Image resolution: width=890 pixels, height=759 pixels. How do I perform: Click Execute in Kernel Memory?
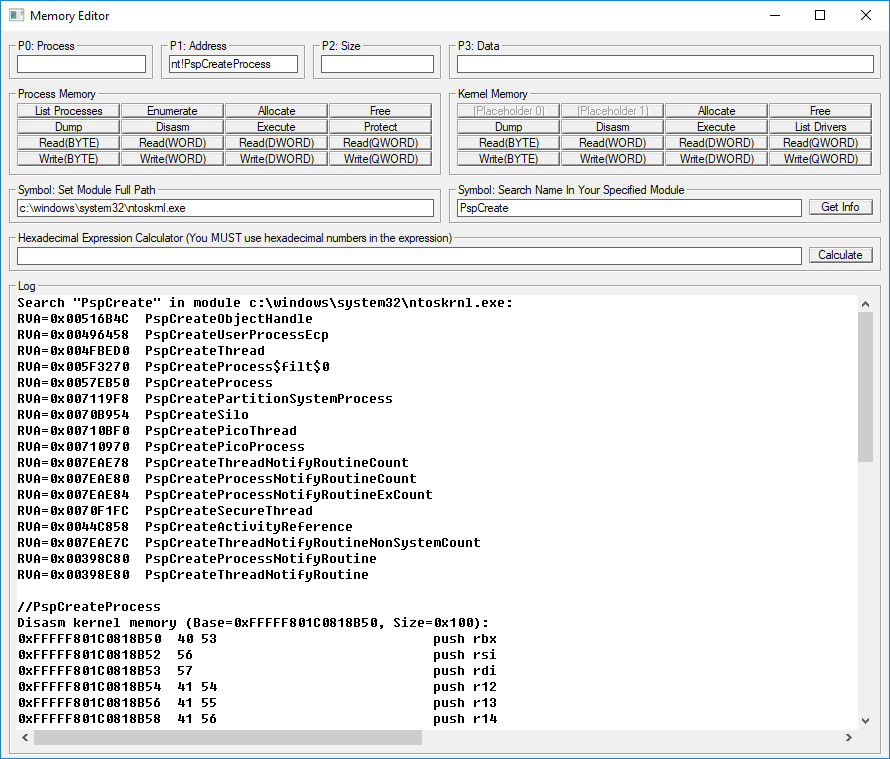coord(716,127)
